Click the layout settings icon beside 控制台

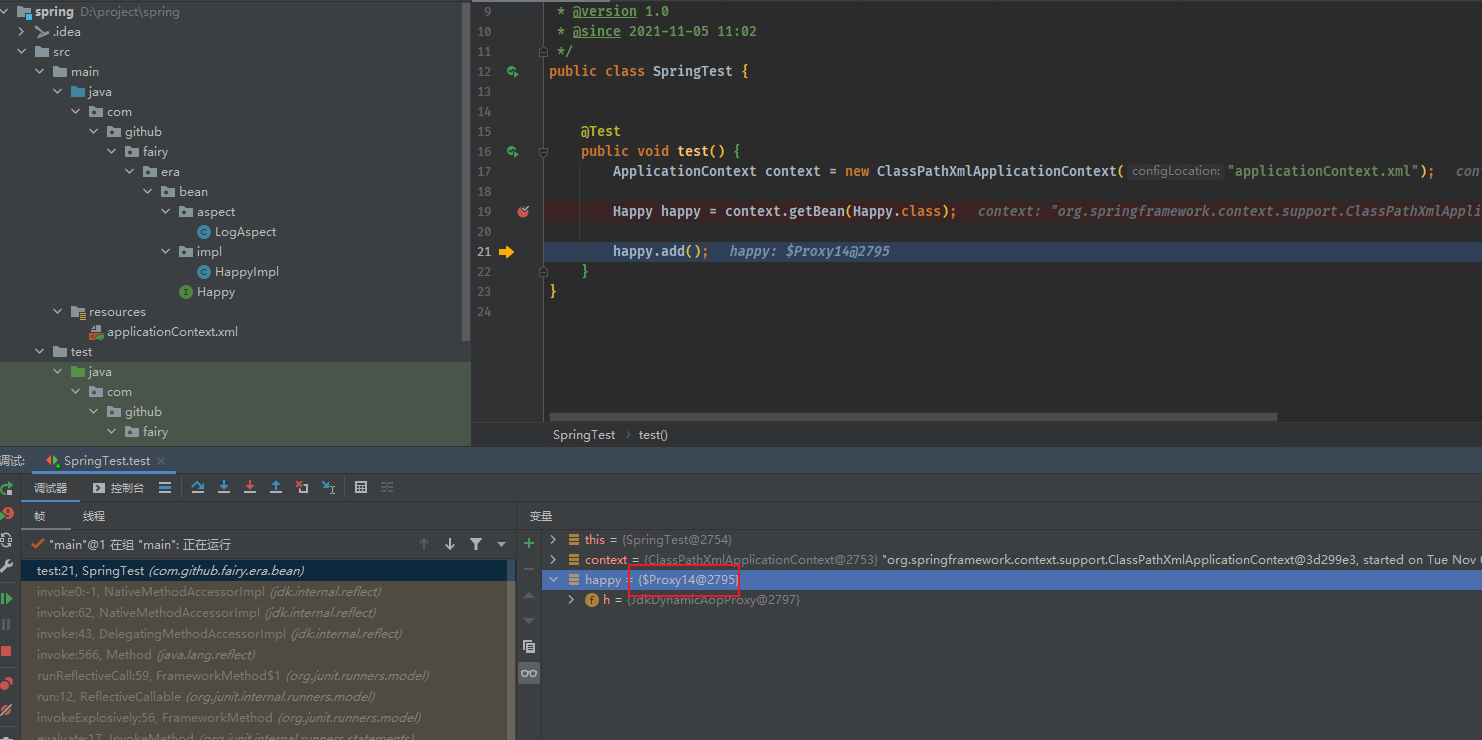(165, 487)
